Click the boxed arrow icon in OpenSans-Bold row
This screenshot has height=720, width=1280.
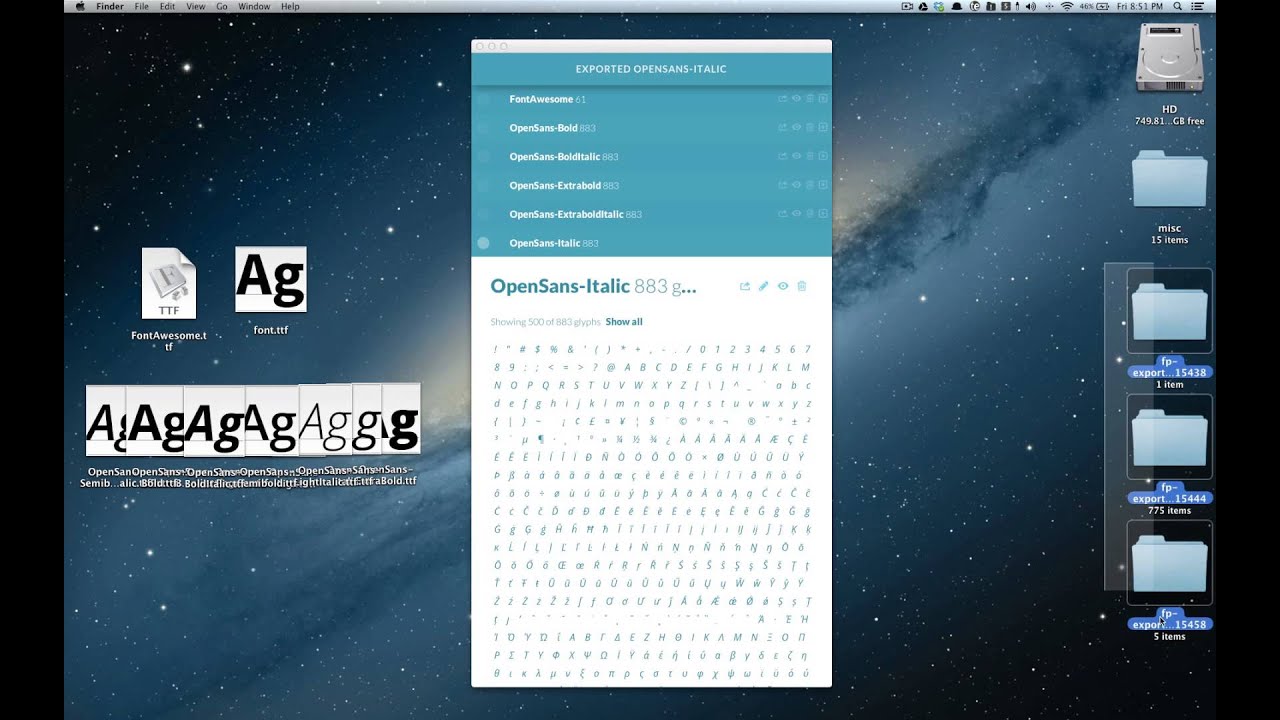[823, 128]
